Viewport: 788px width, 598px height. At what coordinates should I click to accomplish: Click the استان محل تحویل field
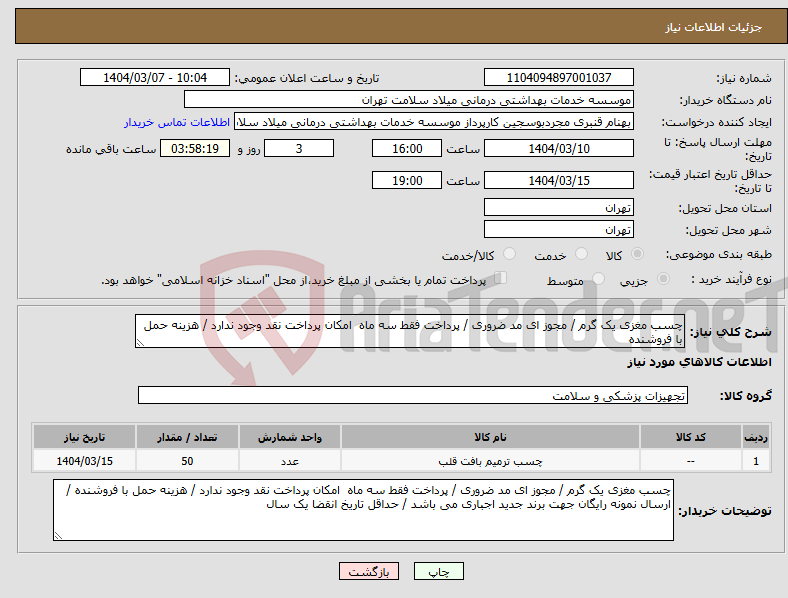tap(558, 208)
